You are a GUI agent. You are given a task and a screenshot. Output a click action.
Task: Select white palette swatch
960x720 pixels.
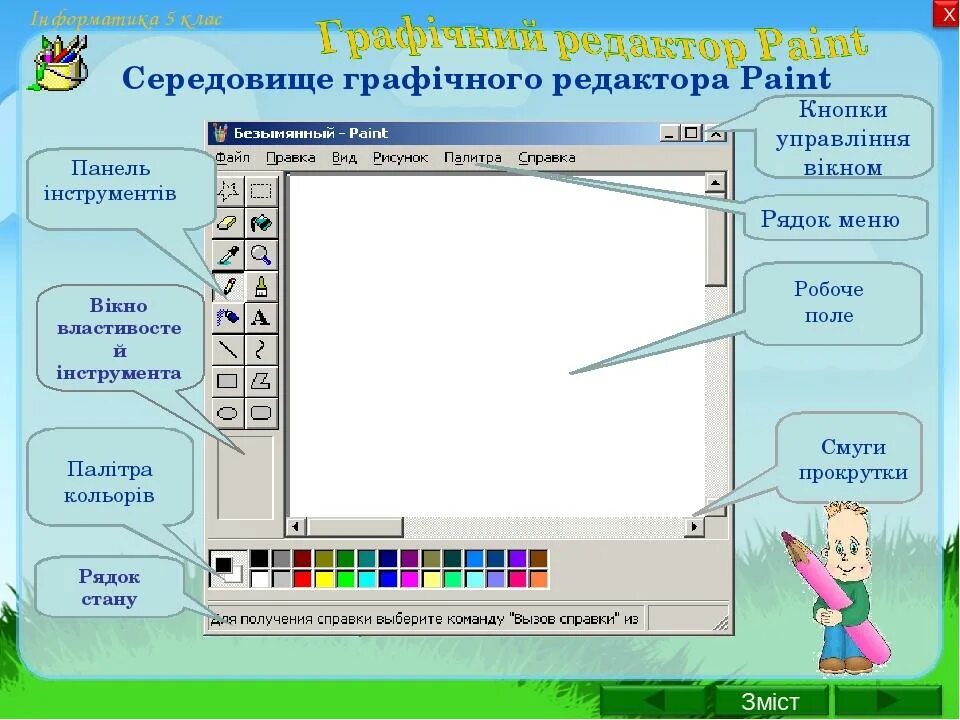260,578
